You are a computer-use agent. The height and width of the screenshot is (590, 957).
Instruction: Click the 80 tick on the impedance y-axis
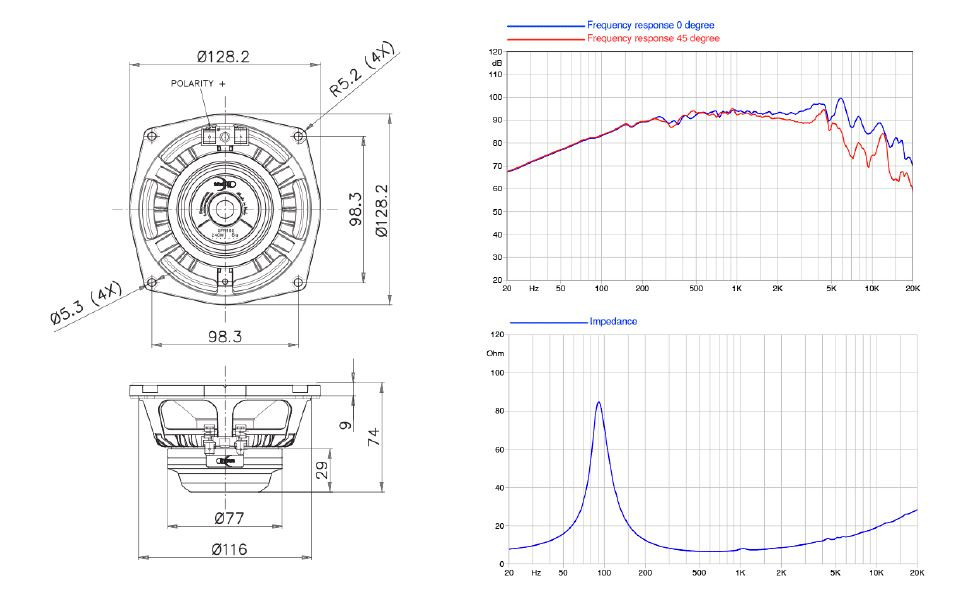click(x=500, y=411)
